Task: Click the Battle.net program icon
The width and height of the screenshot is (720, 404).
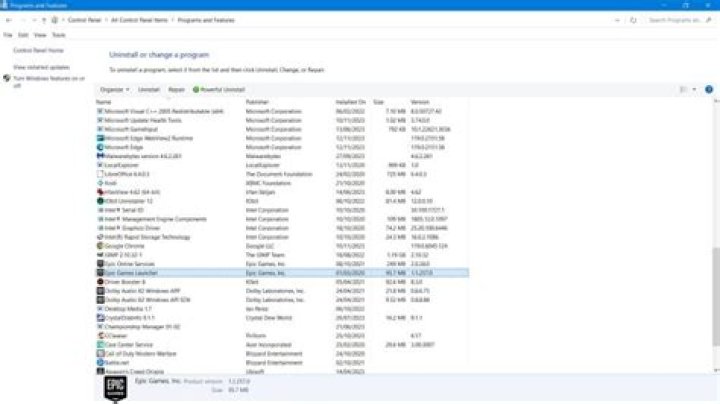Action: point(100,363)
